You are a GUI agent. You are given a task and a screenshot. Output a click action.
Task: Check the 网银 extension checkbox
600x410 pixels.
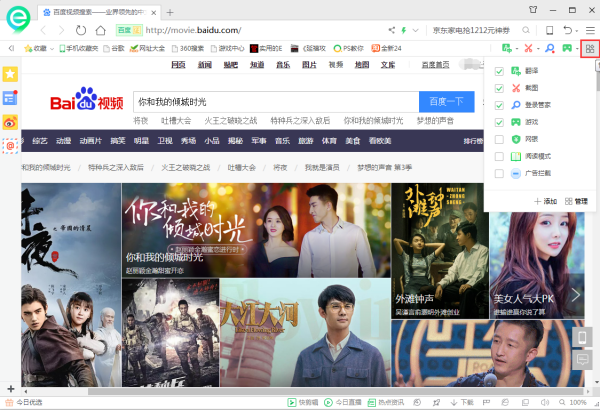coord(499,139)
